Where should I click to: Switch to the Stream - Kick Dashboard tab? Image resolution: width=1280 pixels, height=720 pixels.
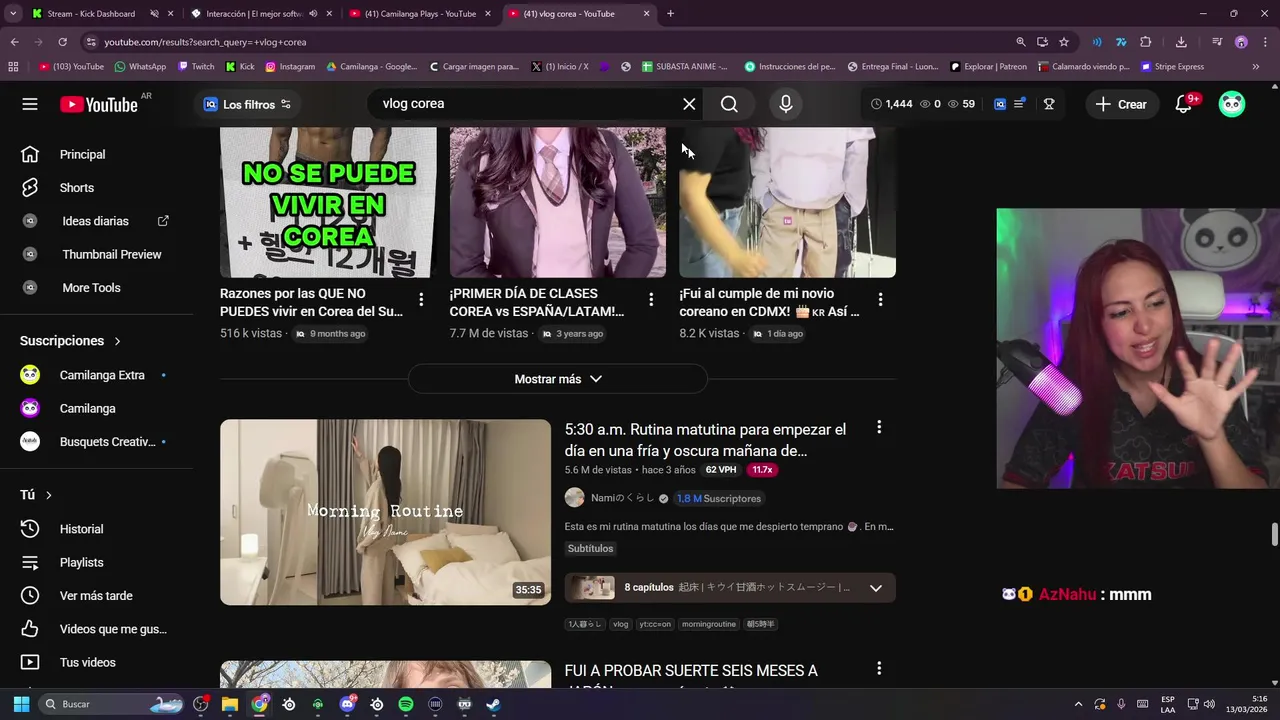click(x=91, y=14)
